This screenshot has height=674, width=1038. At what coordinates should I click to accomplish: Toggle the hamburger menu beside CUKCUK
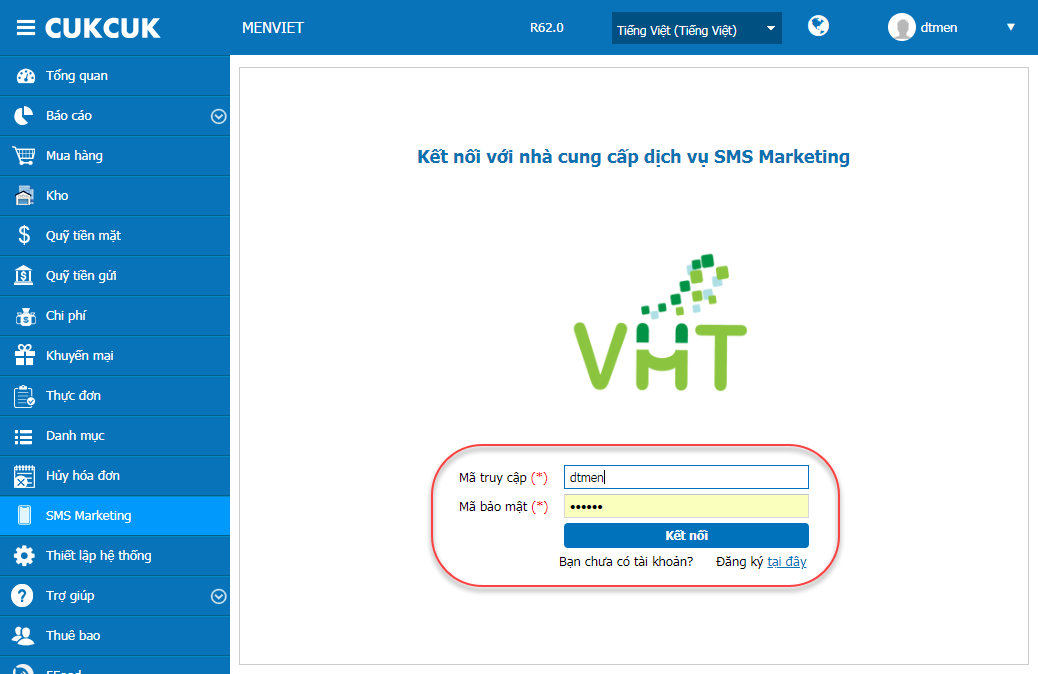(25, 28)
